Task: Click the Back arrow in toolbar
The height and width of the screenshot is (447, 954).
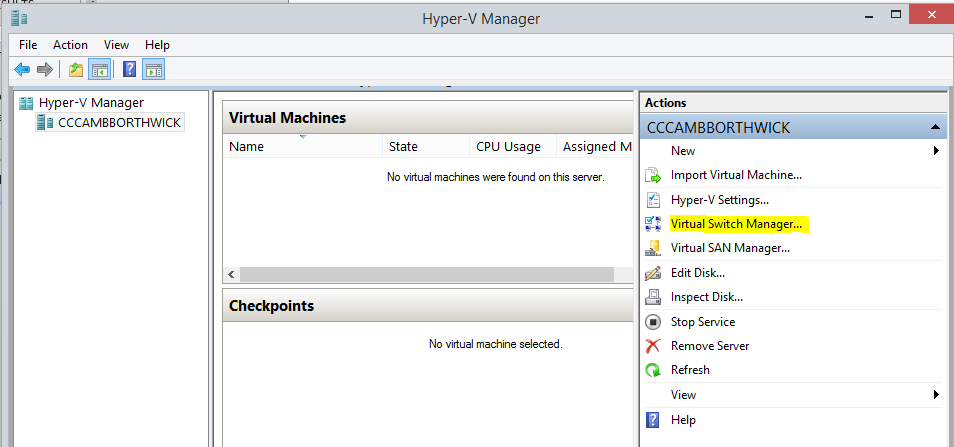Action: pos(22,69)
